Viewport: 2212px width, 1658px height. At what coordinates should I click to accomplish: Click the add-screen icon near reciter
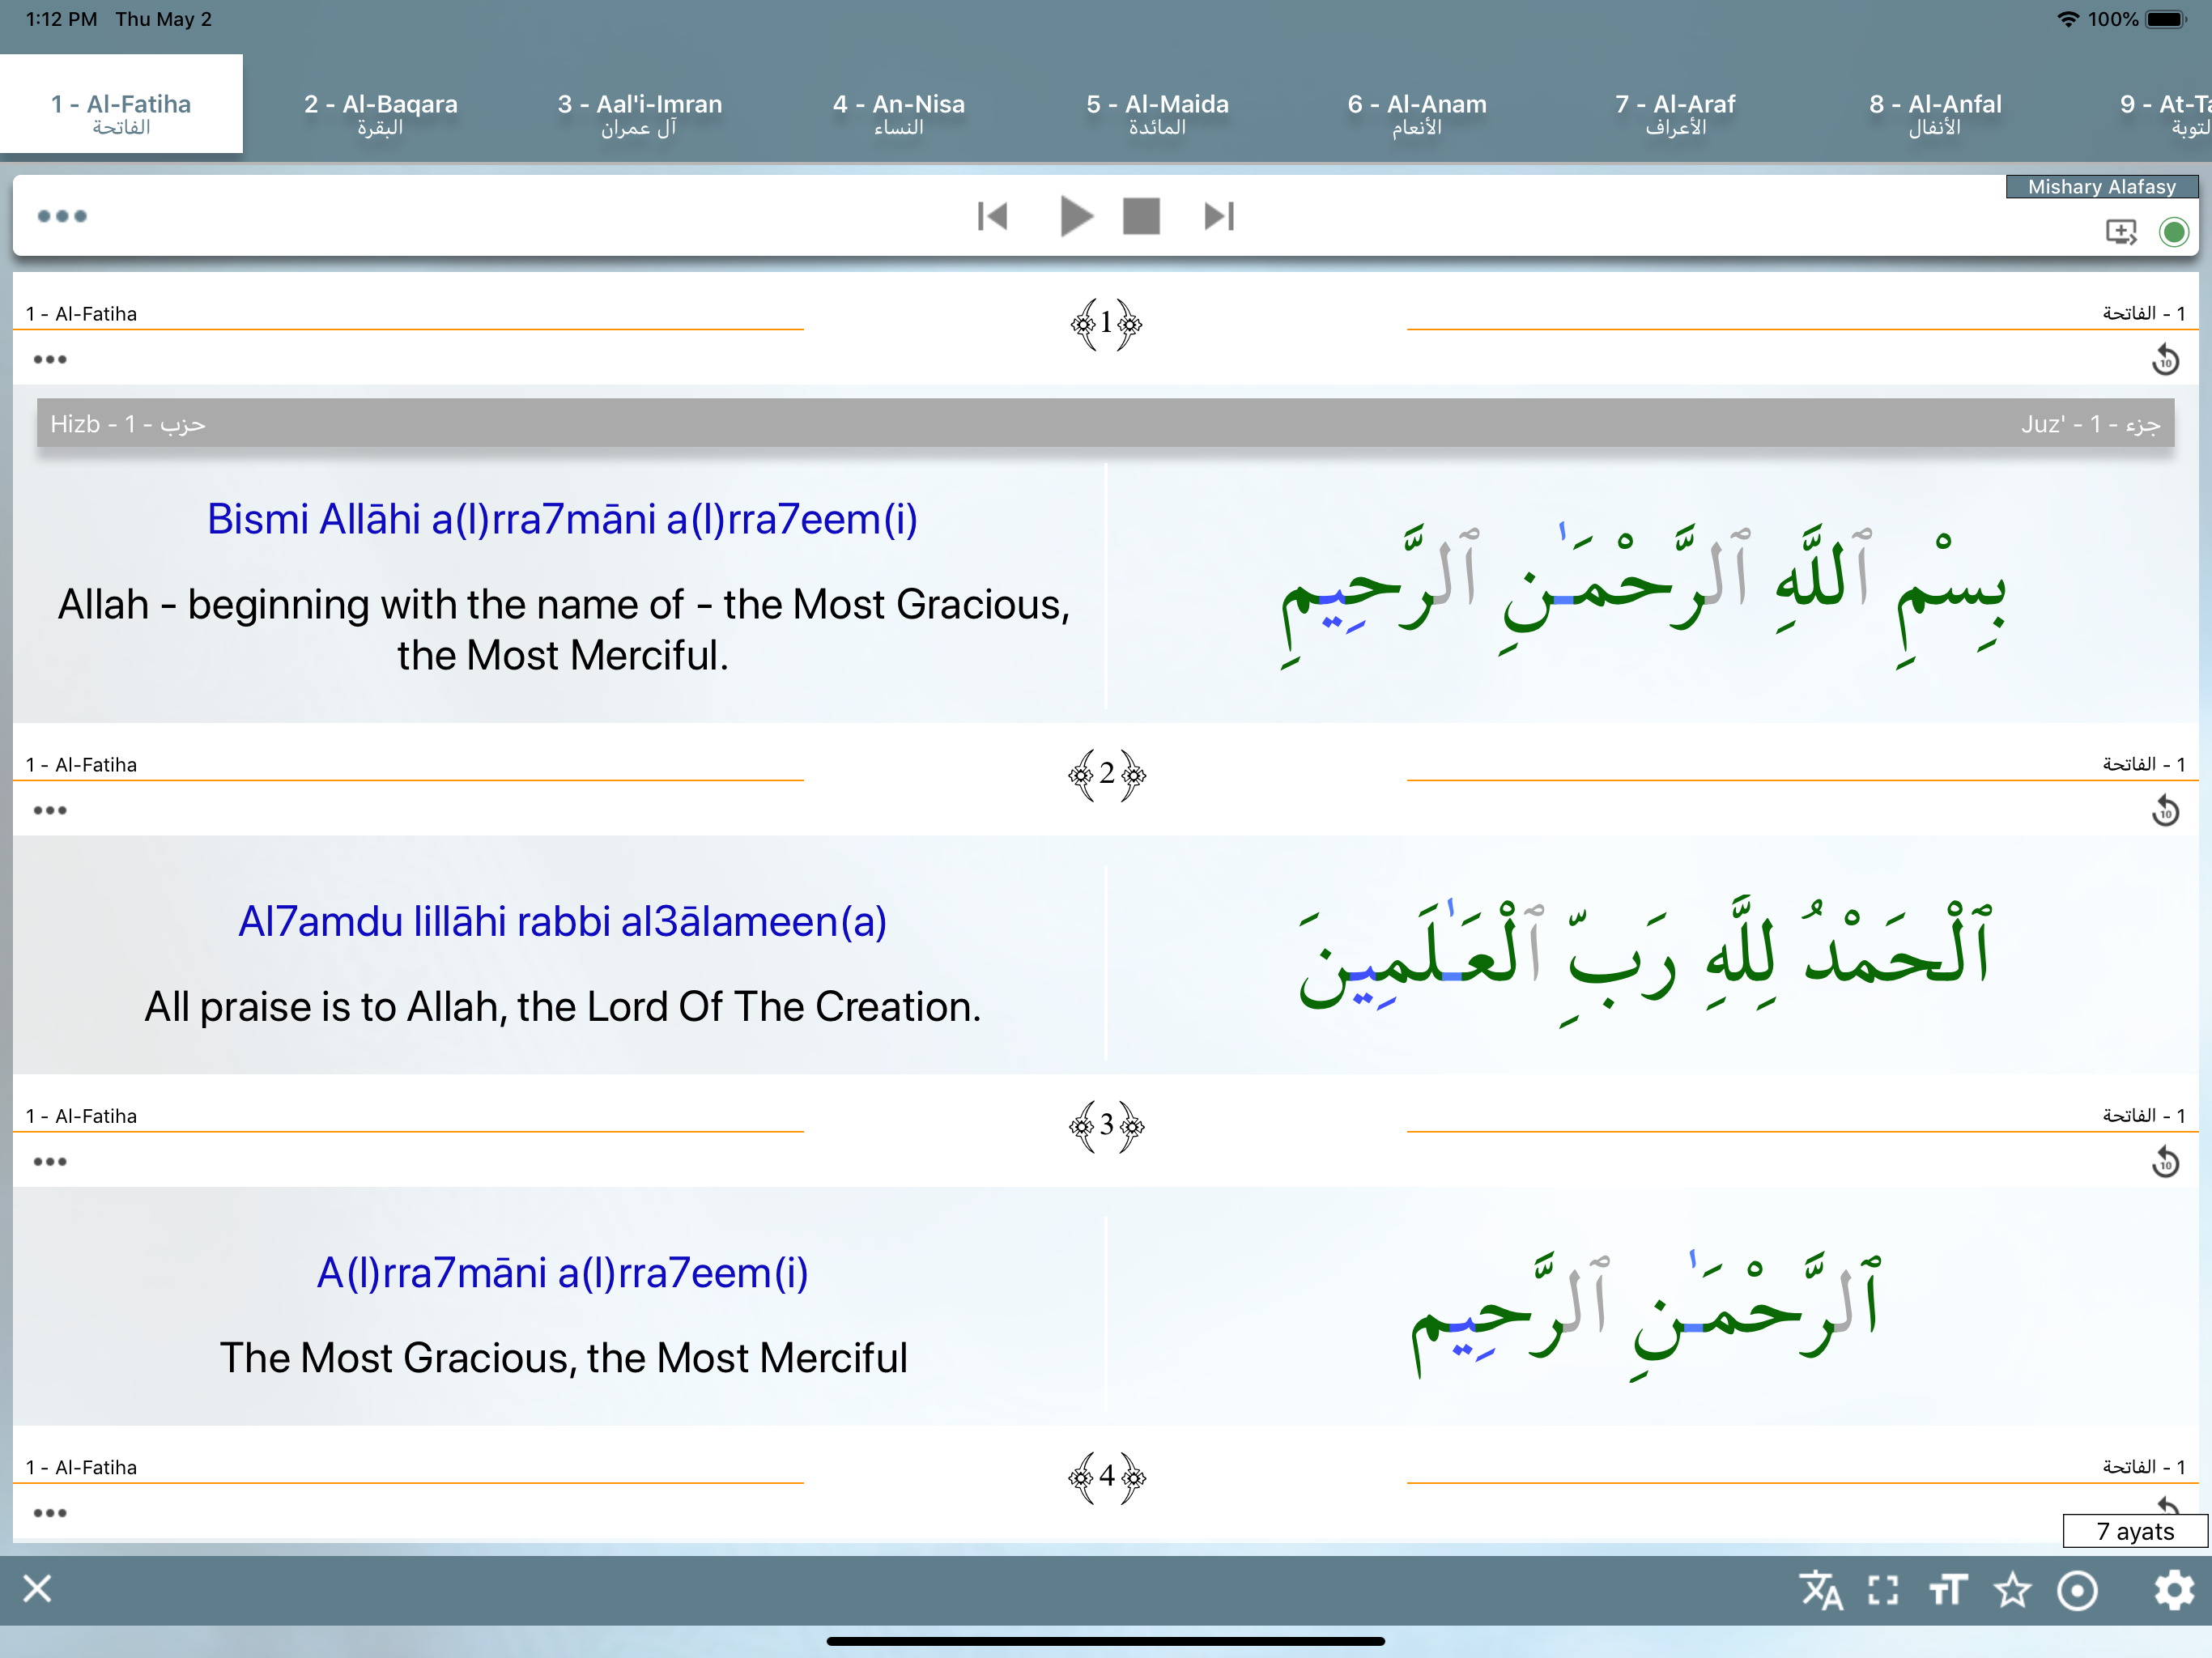tap(2120, 232)
